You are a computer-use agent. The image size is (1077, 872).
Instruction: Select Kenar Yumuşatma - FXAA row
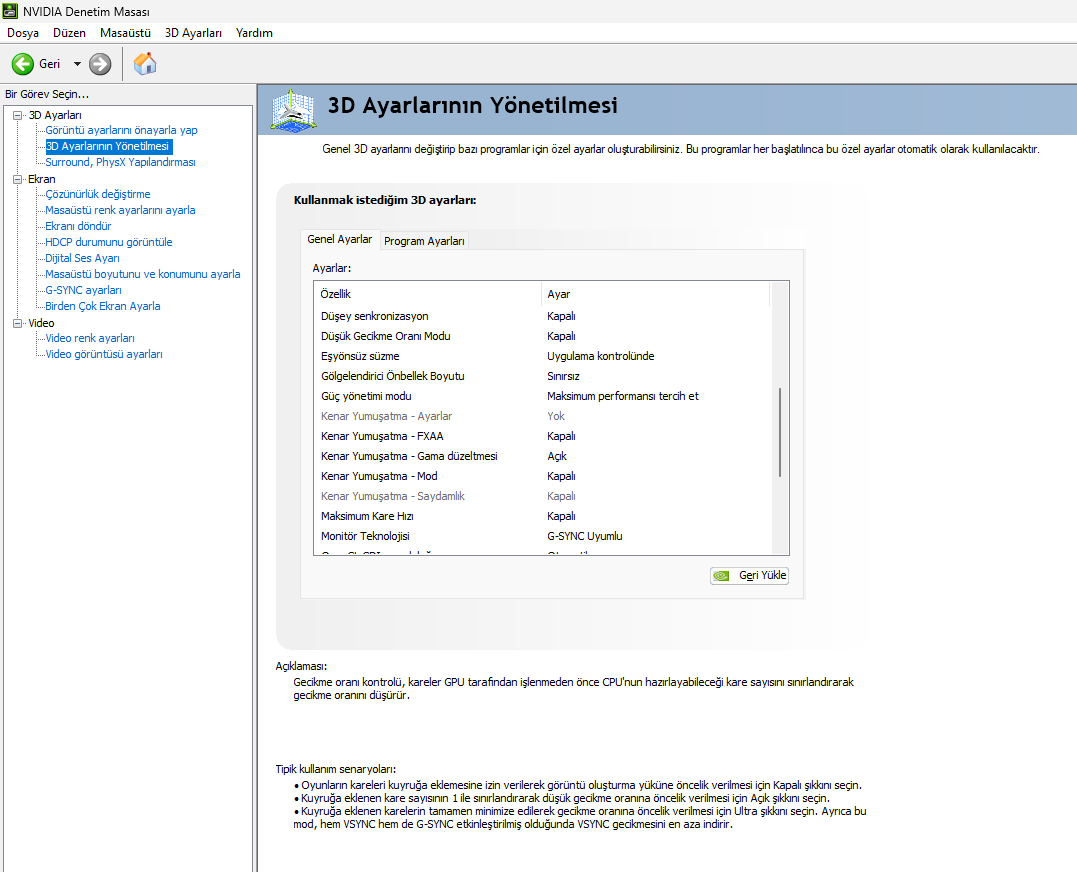pos(543,436)
